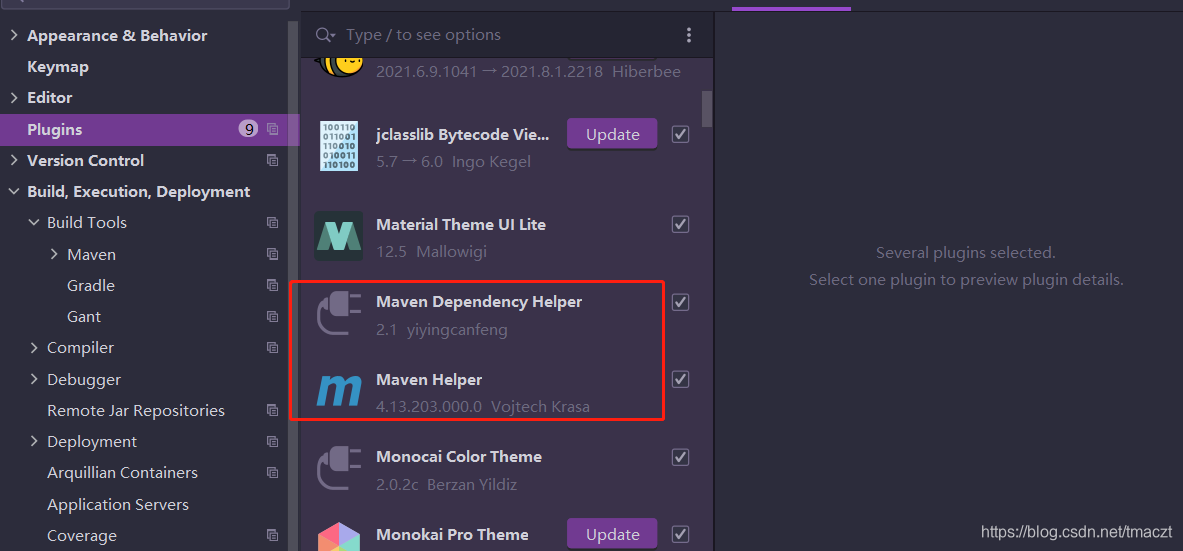Collapse the Build Tools node
This screenshot has height=551, width=1183.
click(34, 223)
